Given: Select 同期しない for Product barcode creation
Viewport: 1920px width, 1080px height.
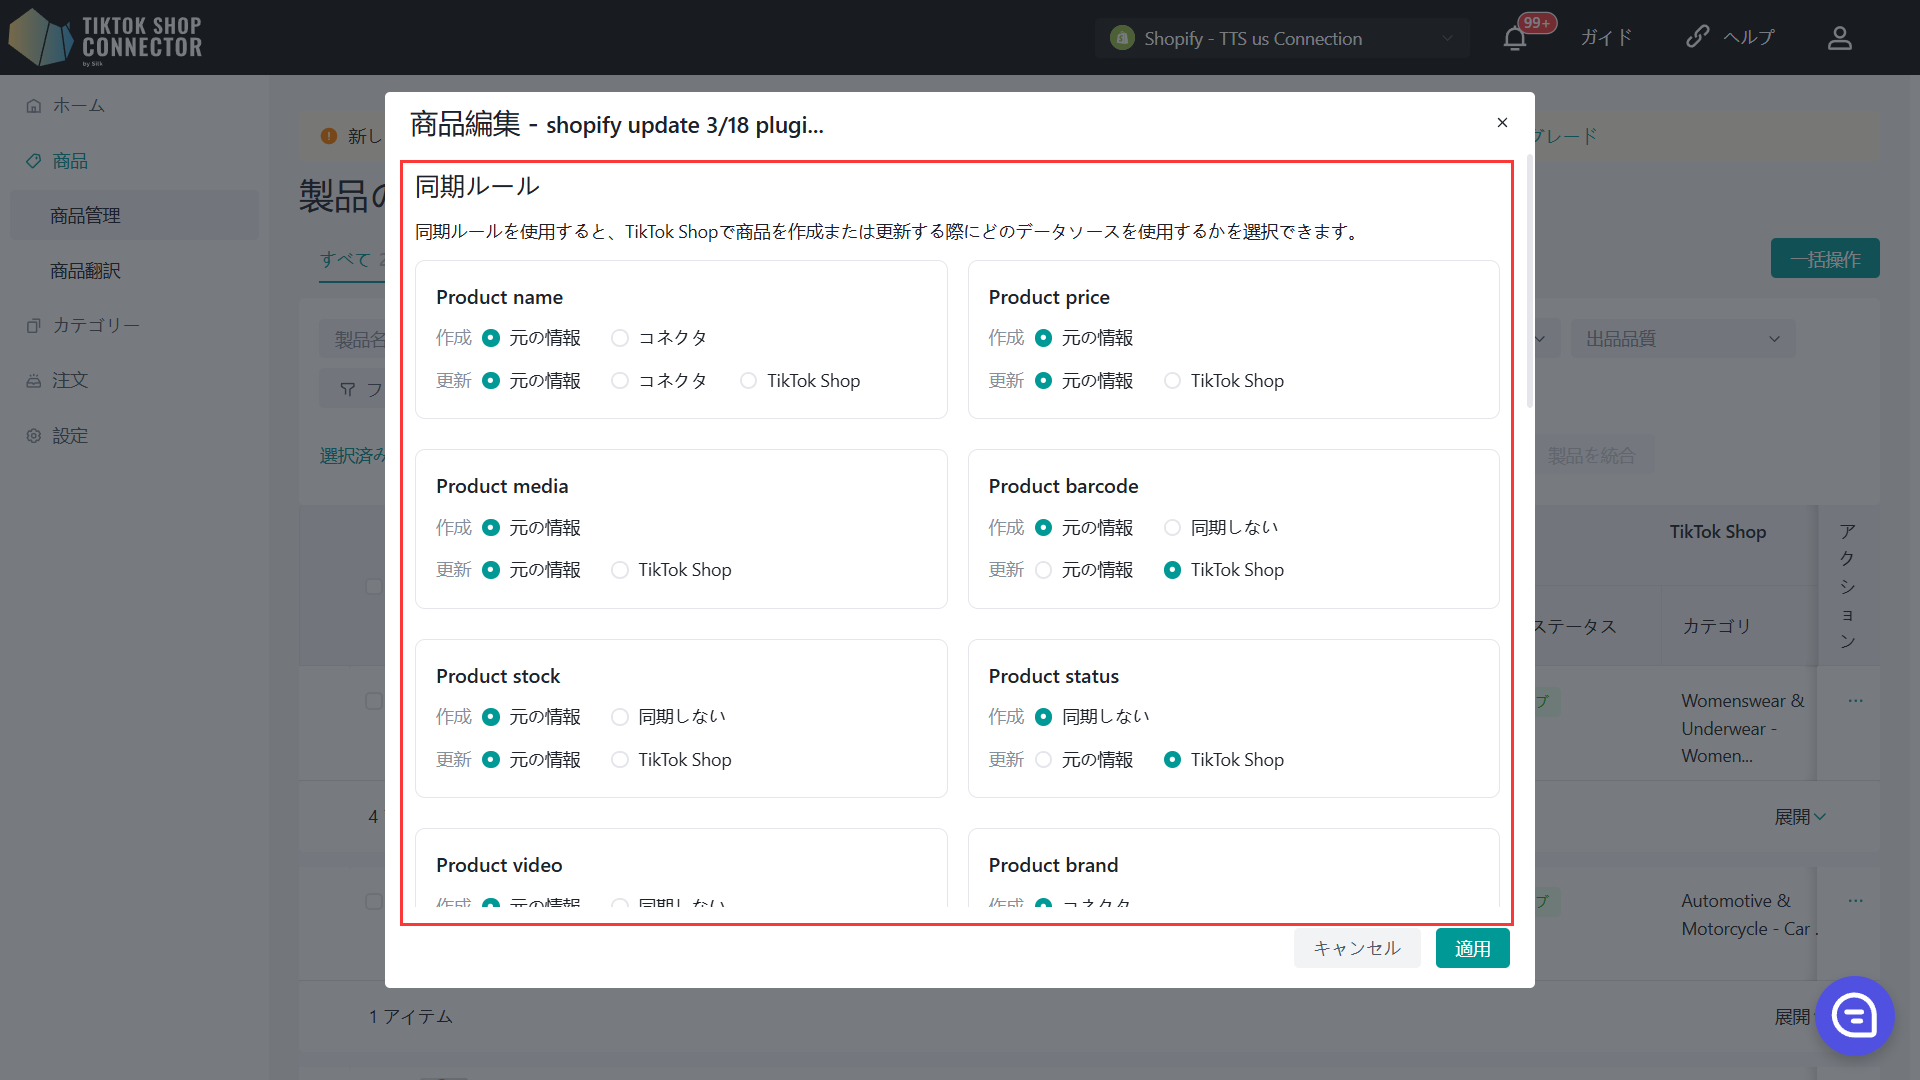Looking at the screenshot, I should [x=1172, y=527].
